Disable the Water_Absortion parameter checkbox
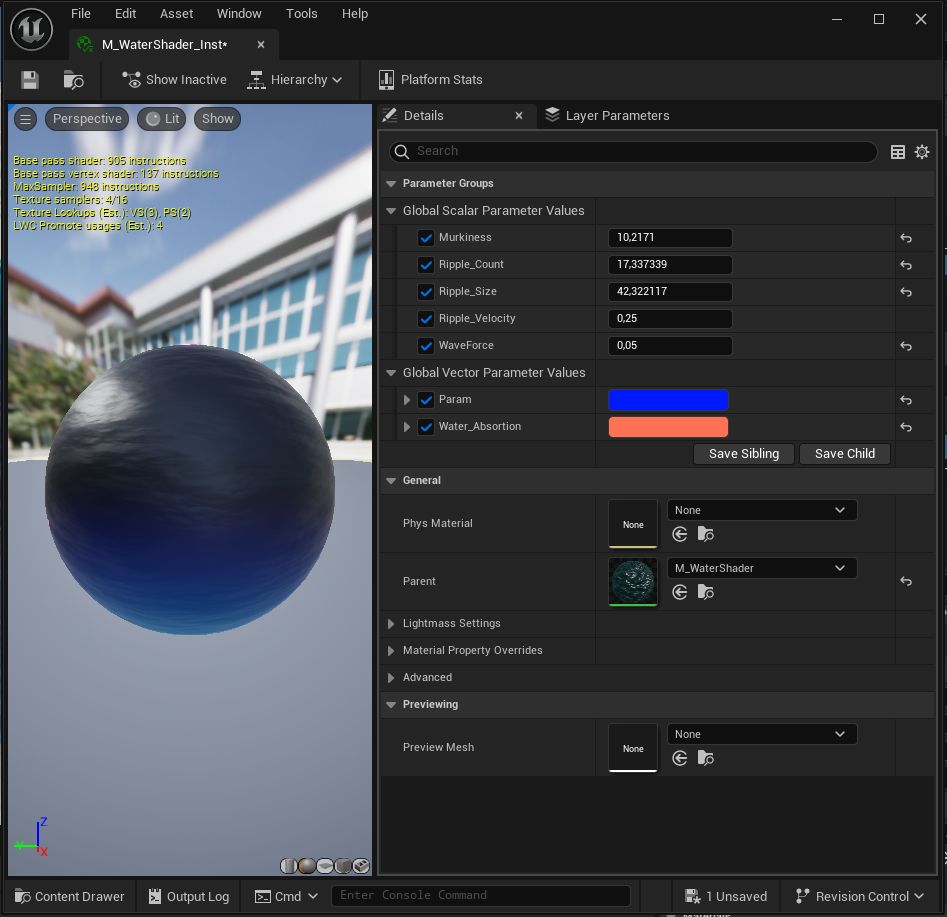The image size is (947, 917). click(x=426, y=427)
